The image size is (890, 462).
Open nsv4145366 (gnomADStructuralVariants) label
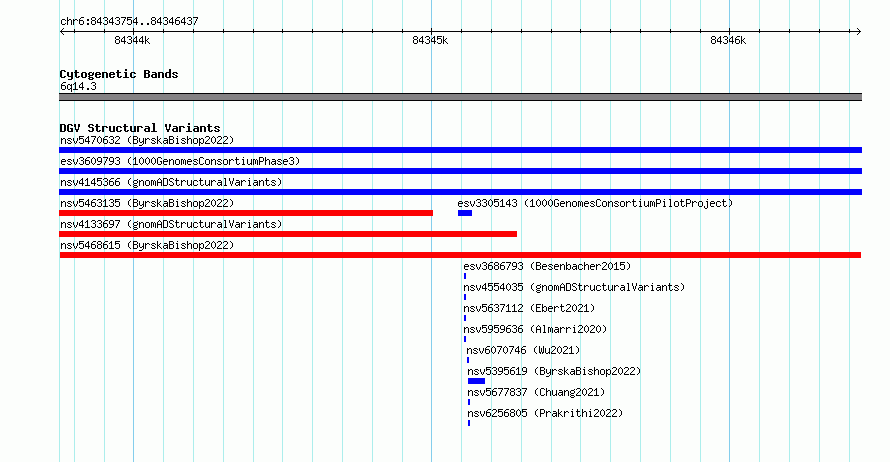171,182
